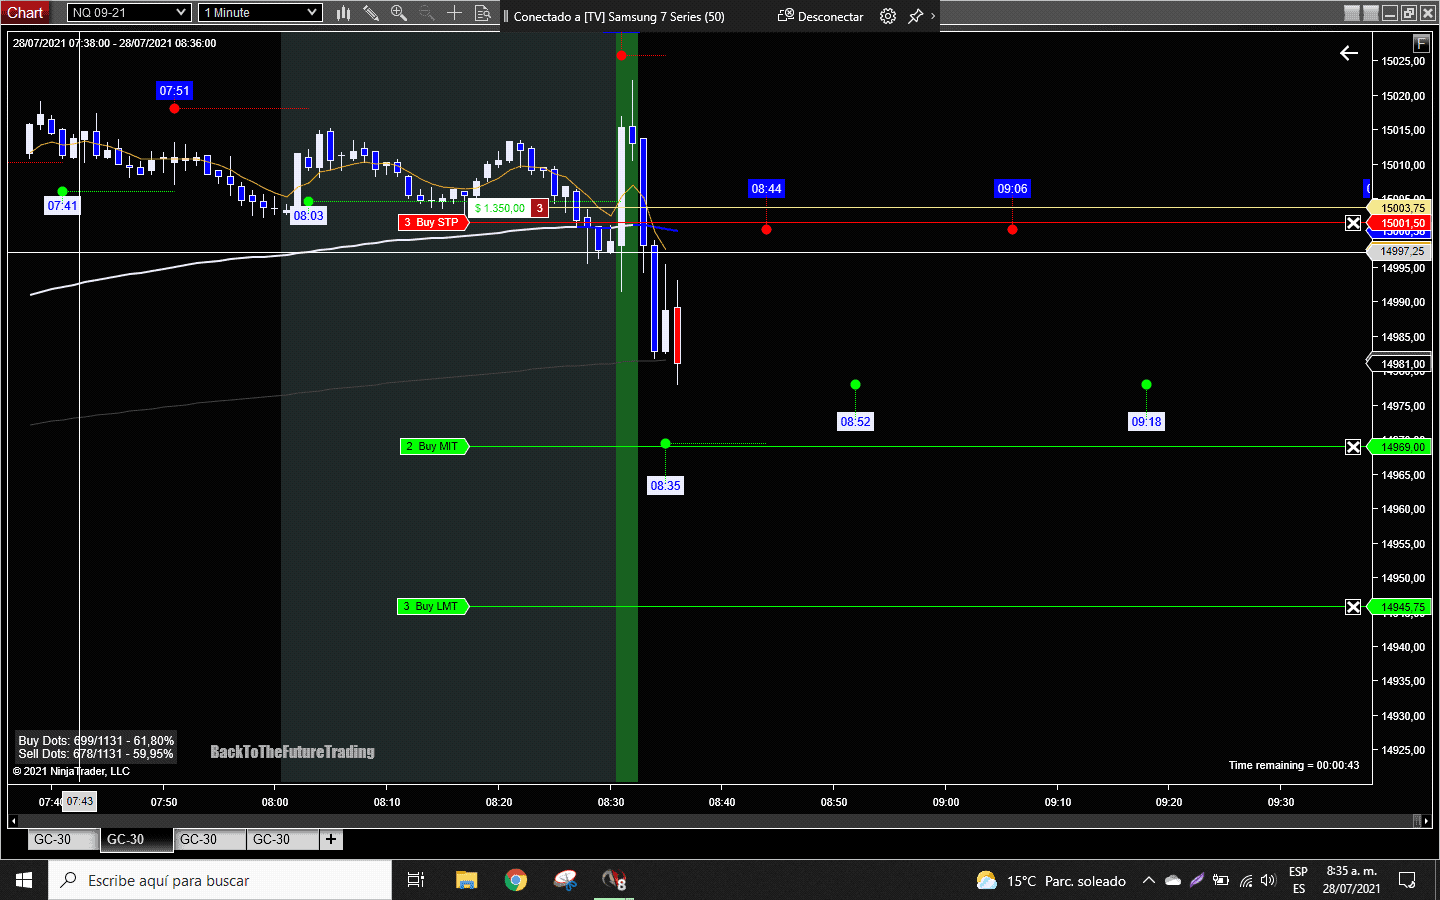Image resolution: width=1440 pixels, height=900 pixels.
Task: Open the volume control tray icon
Action: pyautogui.click(x=1268, y=880)
